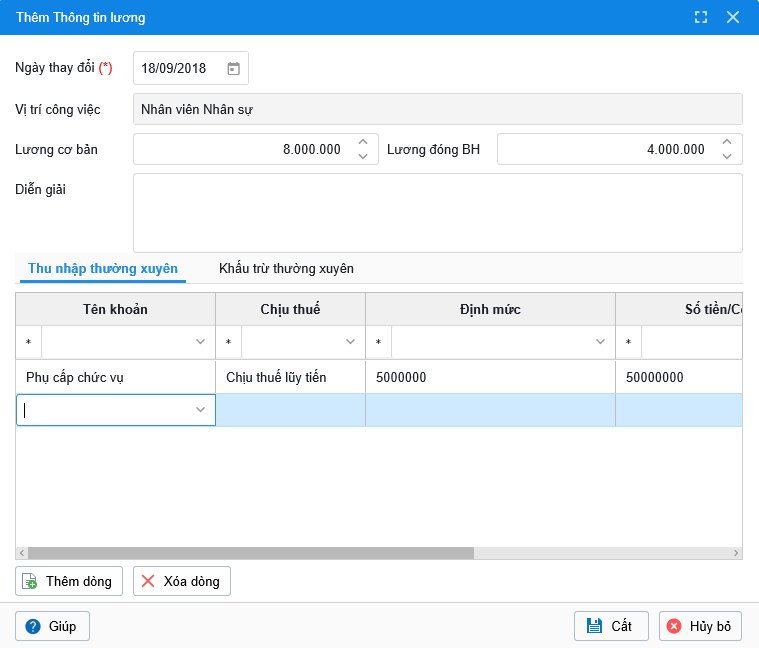Decrease Lương đóng BH with down arrow
The image size is (759, 648).
point(727,156)
